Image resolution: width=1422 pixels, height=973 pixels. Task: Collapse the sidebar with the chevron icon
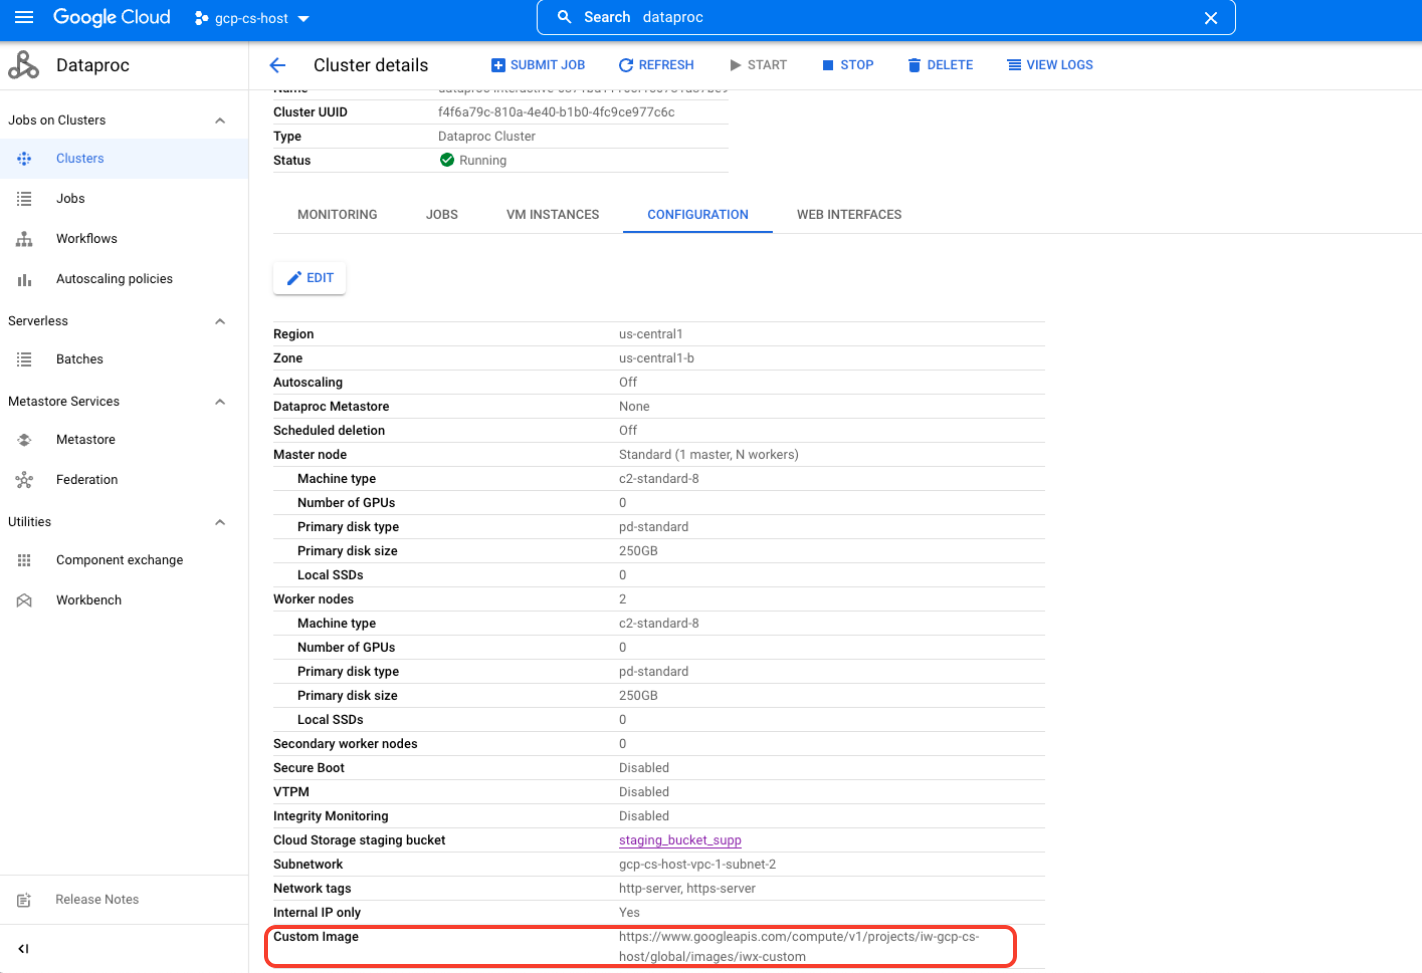[24, 949]
